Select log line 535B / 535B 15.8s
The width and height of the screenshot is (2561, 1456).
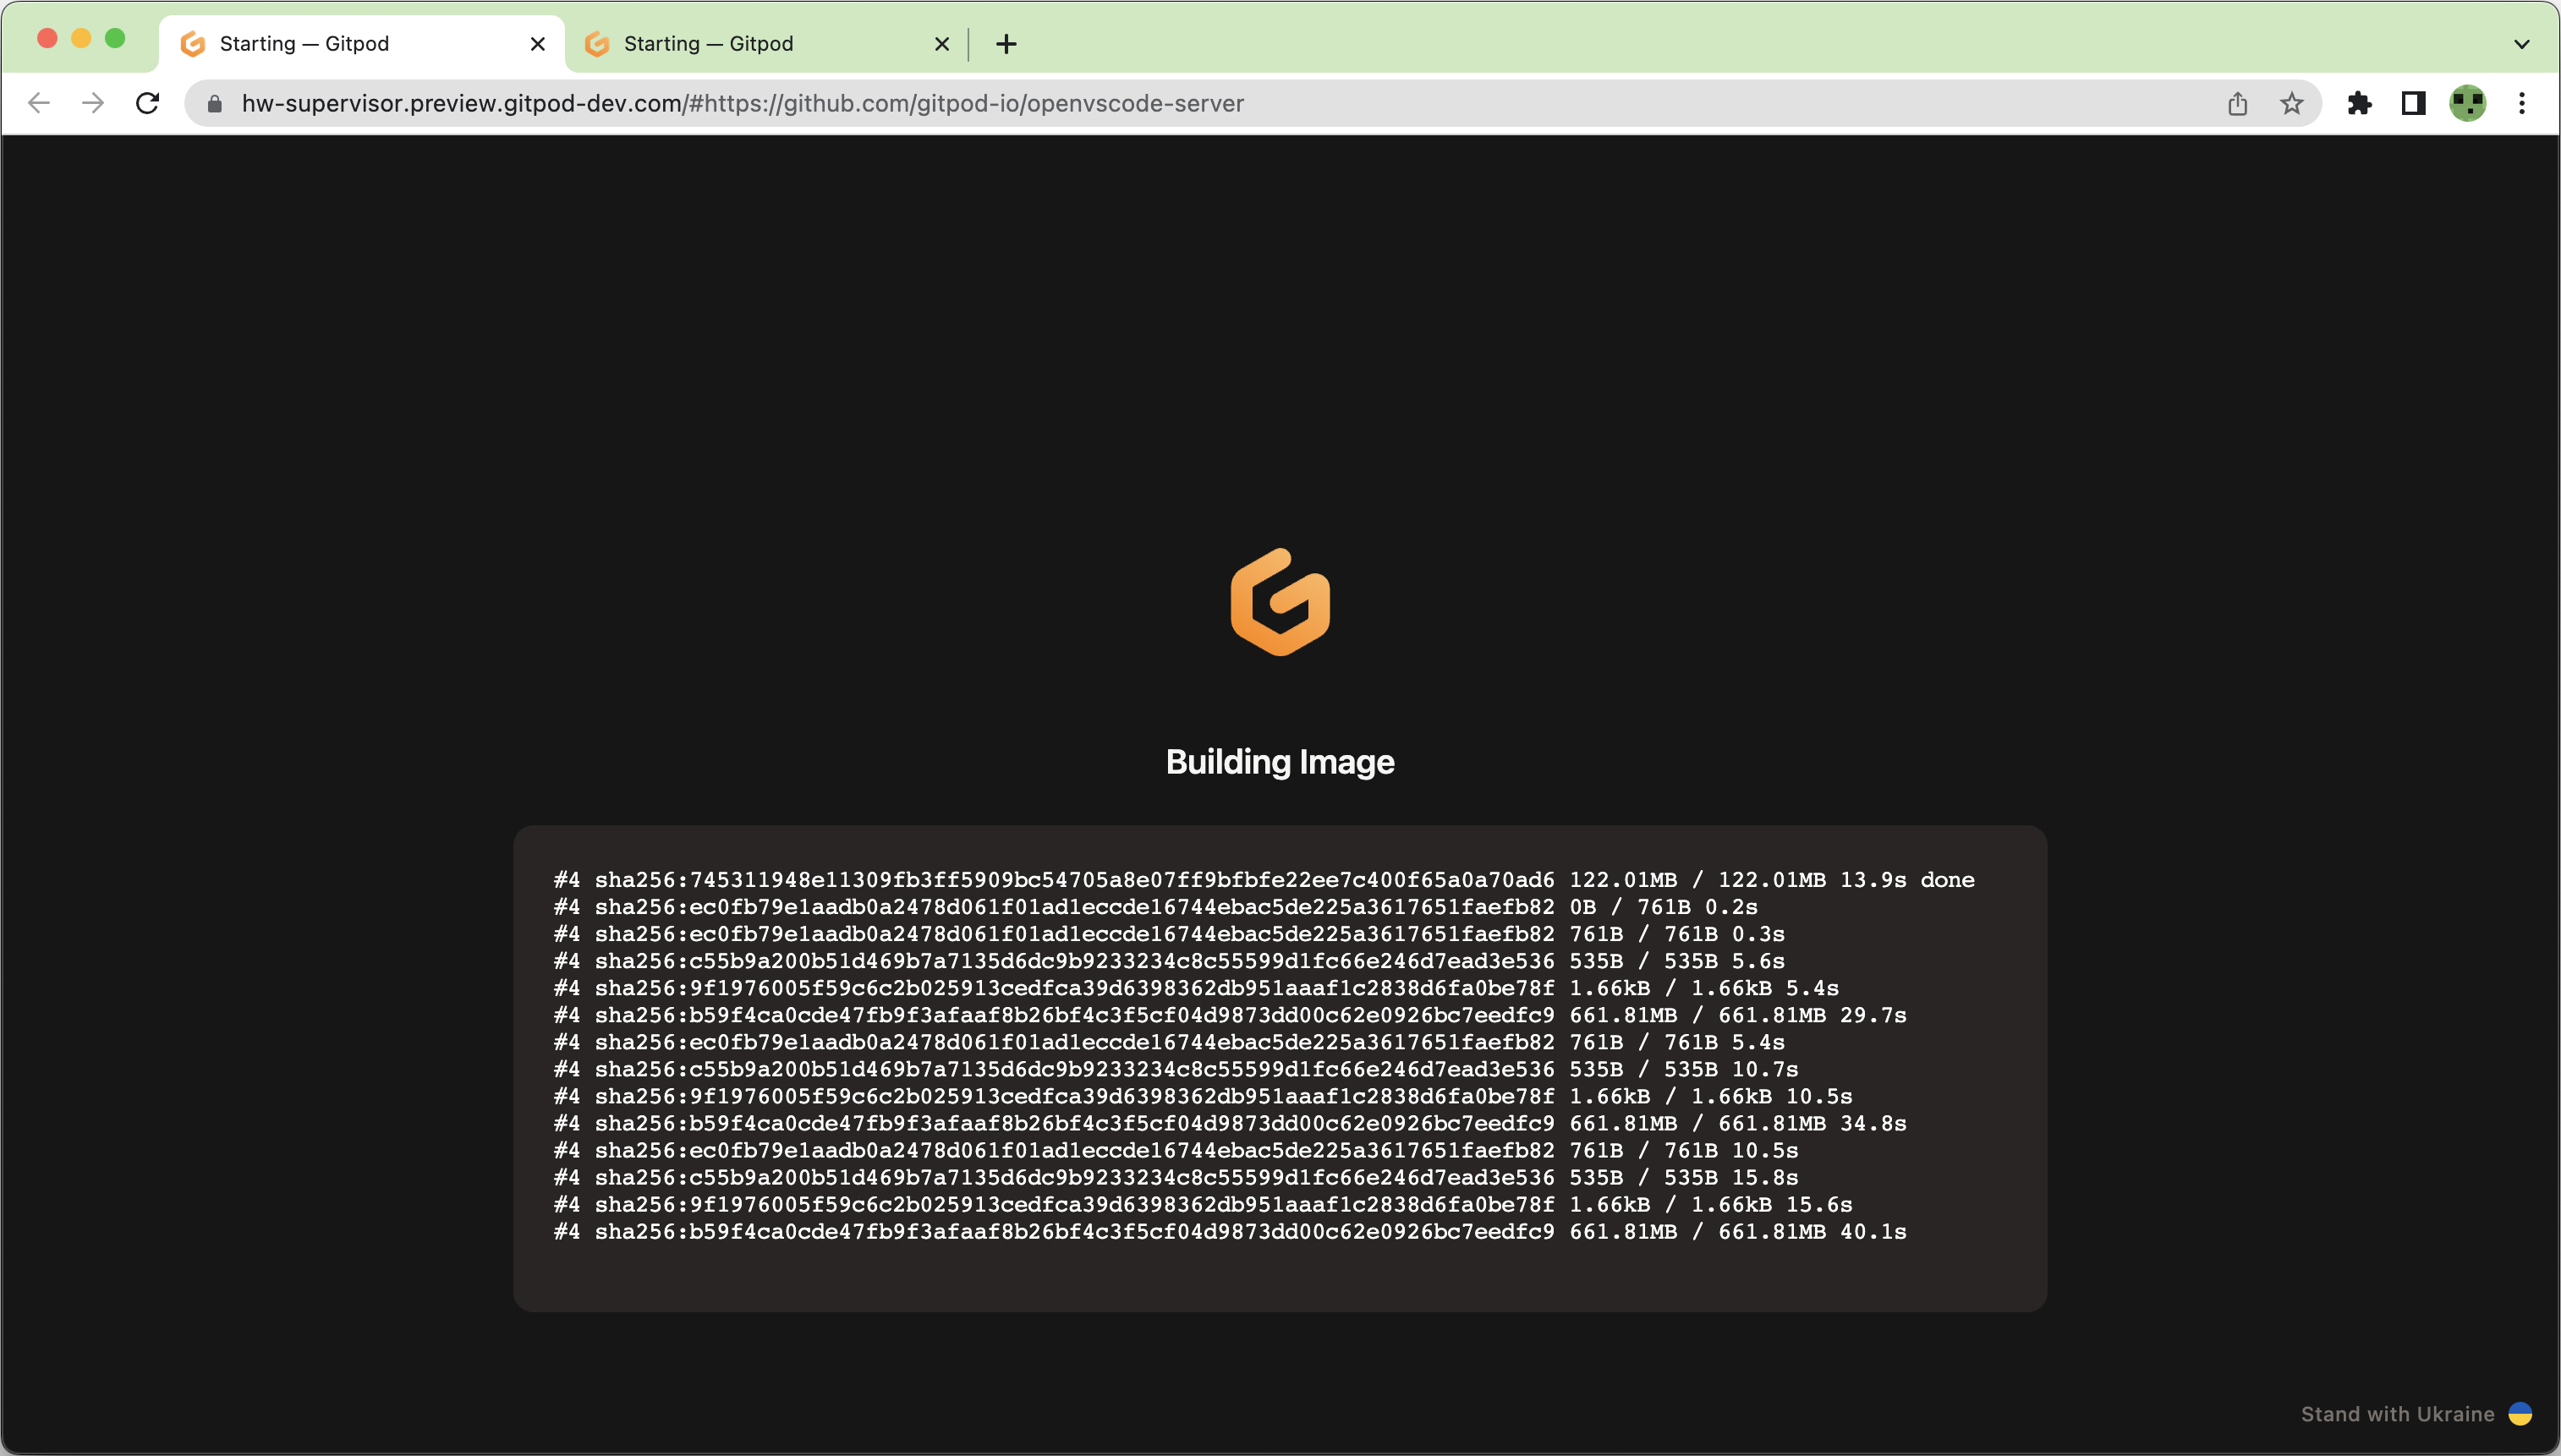(1176, 1177)
